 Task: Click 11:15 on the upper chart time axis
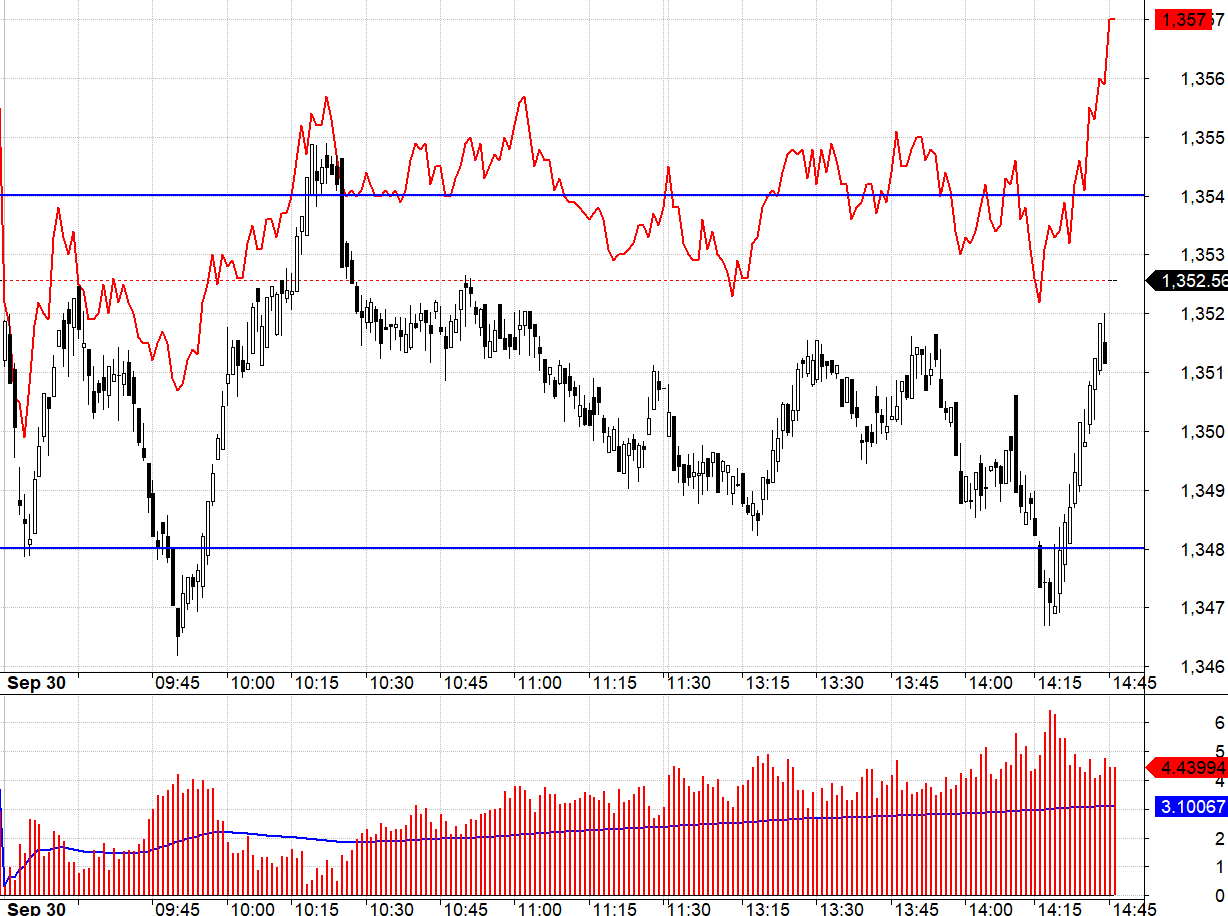tap(614, 683)
